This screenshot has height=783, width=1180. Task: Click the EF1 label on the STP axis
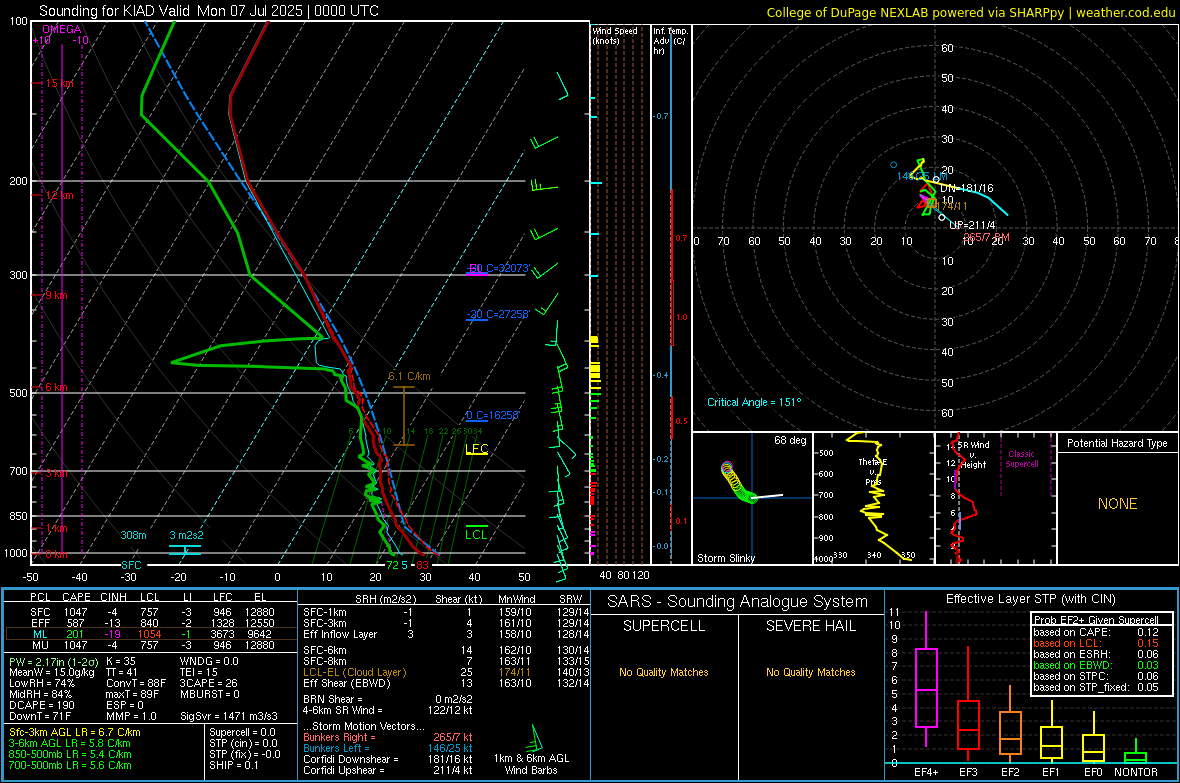1051,772
